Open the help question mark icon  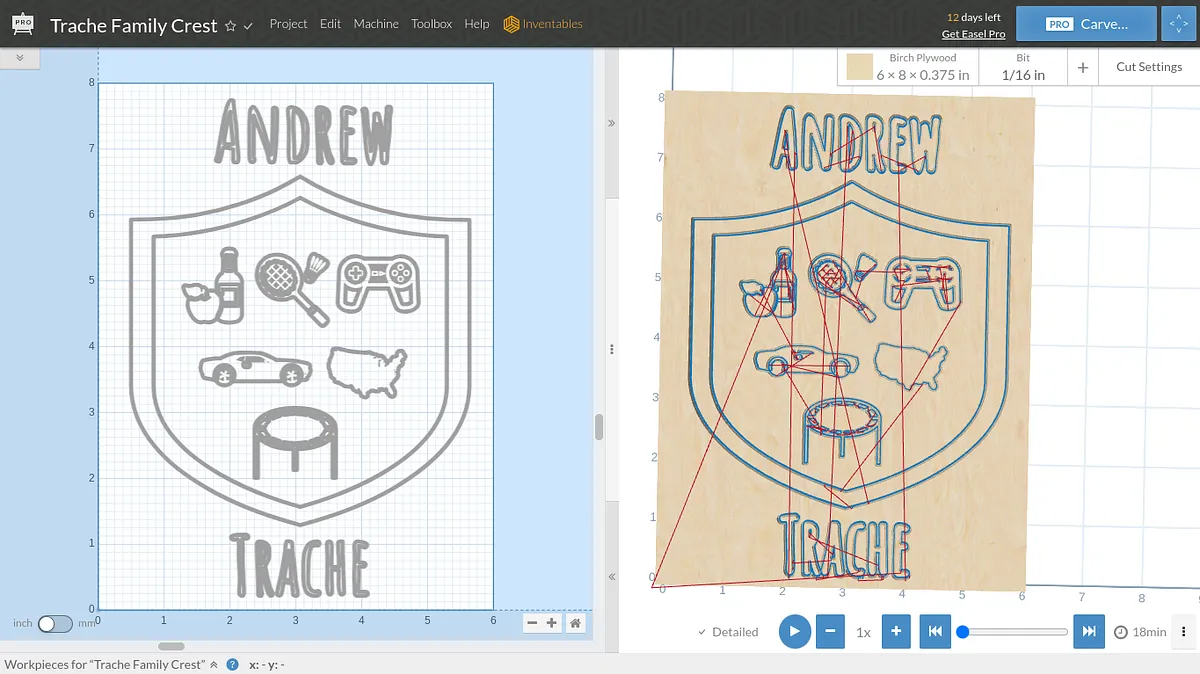(x=232, y=664)
